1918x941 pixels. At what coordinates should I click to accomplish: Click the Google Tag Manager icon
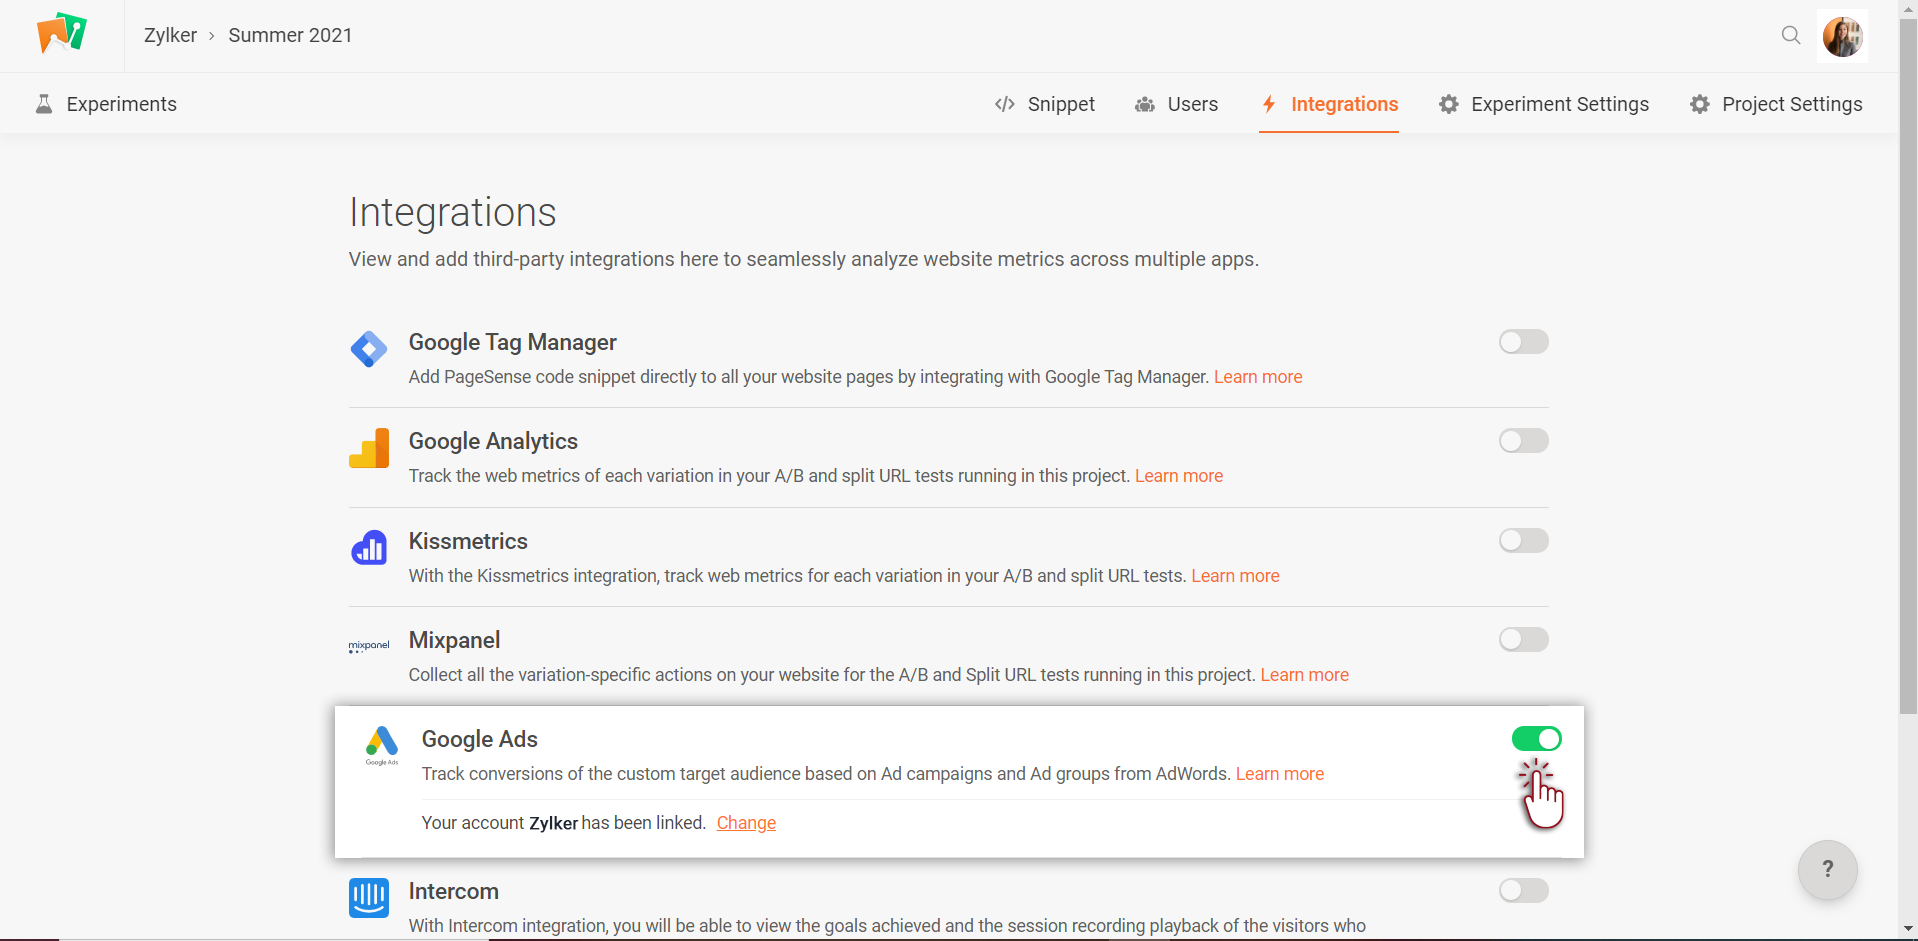pyautogui.click(x=369, y=349)
